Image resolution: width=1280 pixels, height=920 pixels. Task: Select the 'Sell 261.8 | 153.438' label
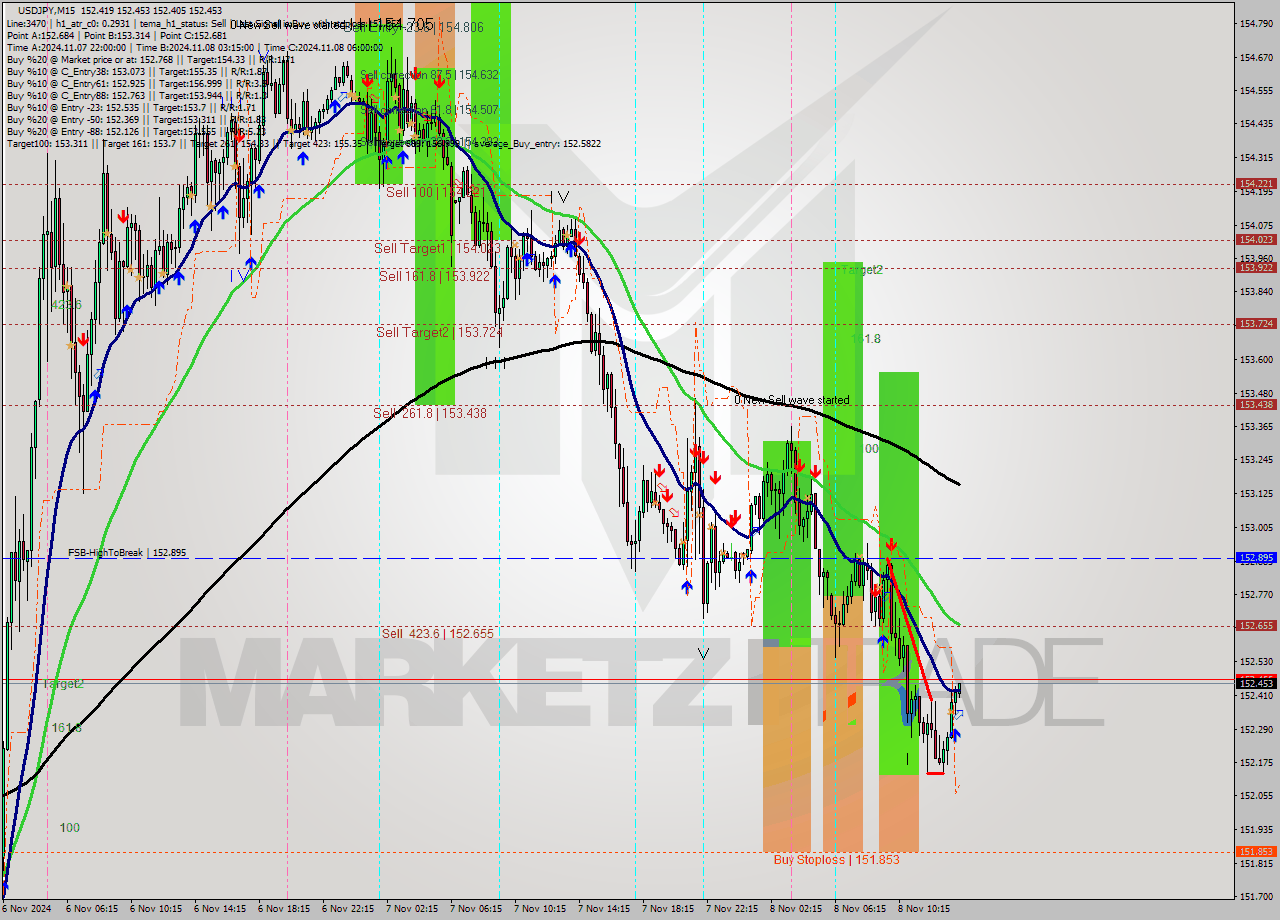(x=430, y=413)
